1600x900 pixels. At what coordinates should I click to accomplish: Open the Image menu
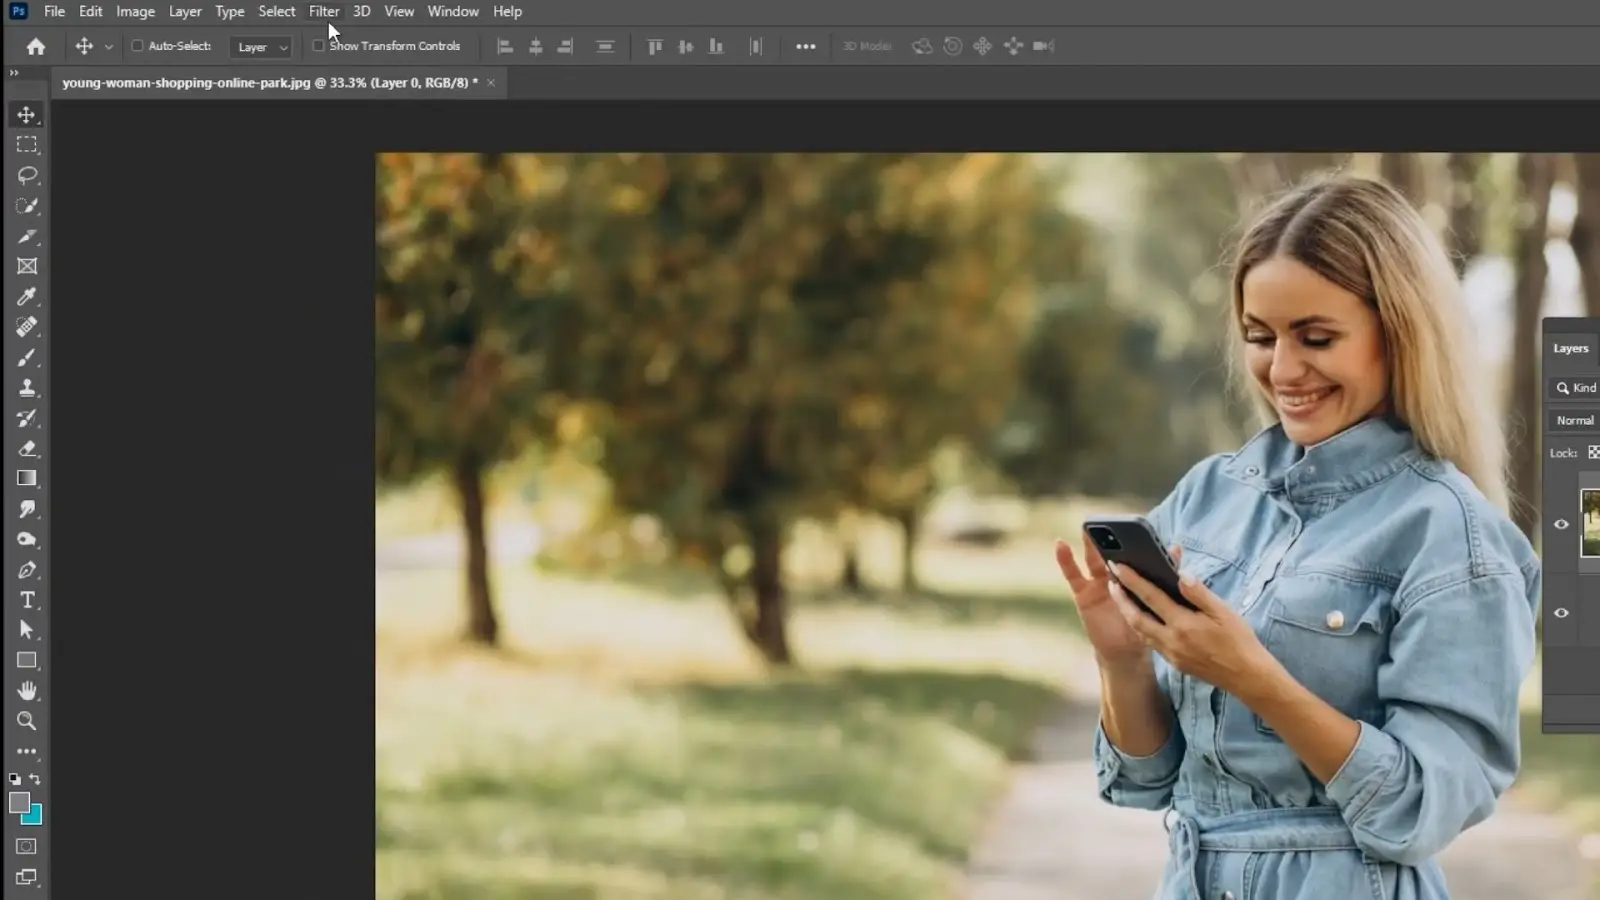(135, 12)
